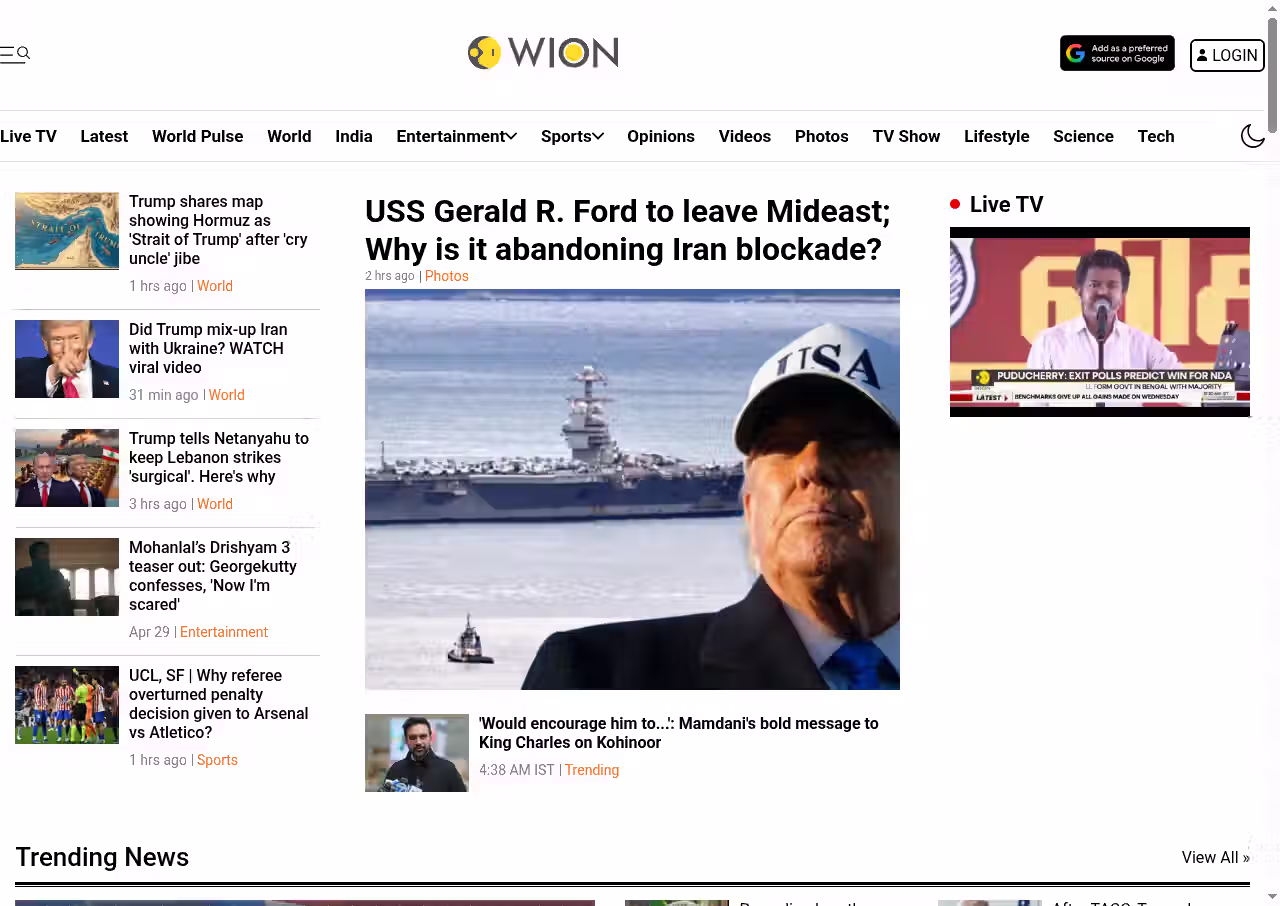
Task: Open the UCL referee penalty article thumbnail
Action: (67, 705)
